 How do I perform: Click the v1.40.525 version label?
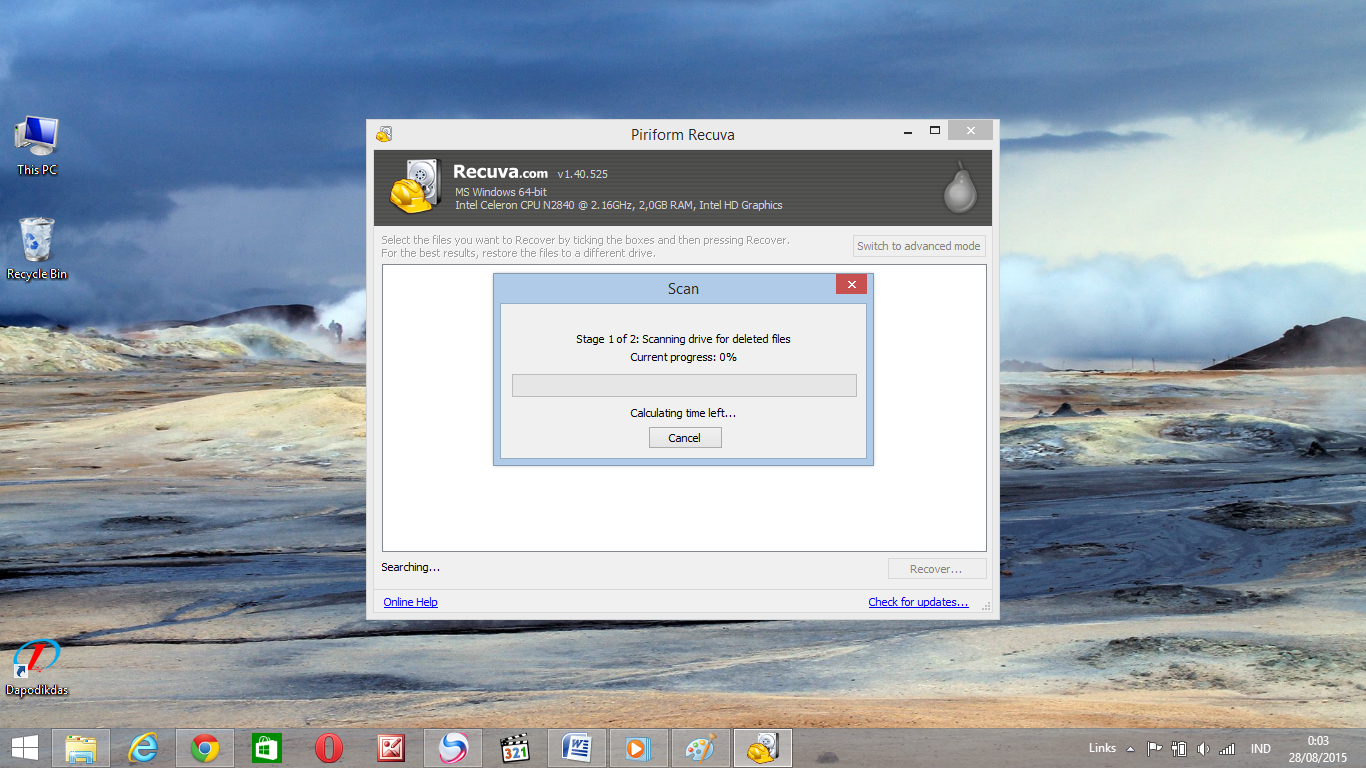coord(582,174)
